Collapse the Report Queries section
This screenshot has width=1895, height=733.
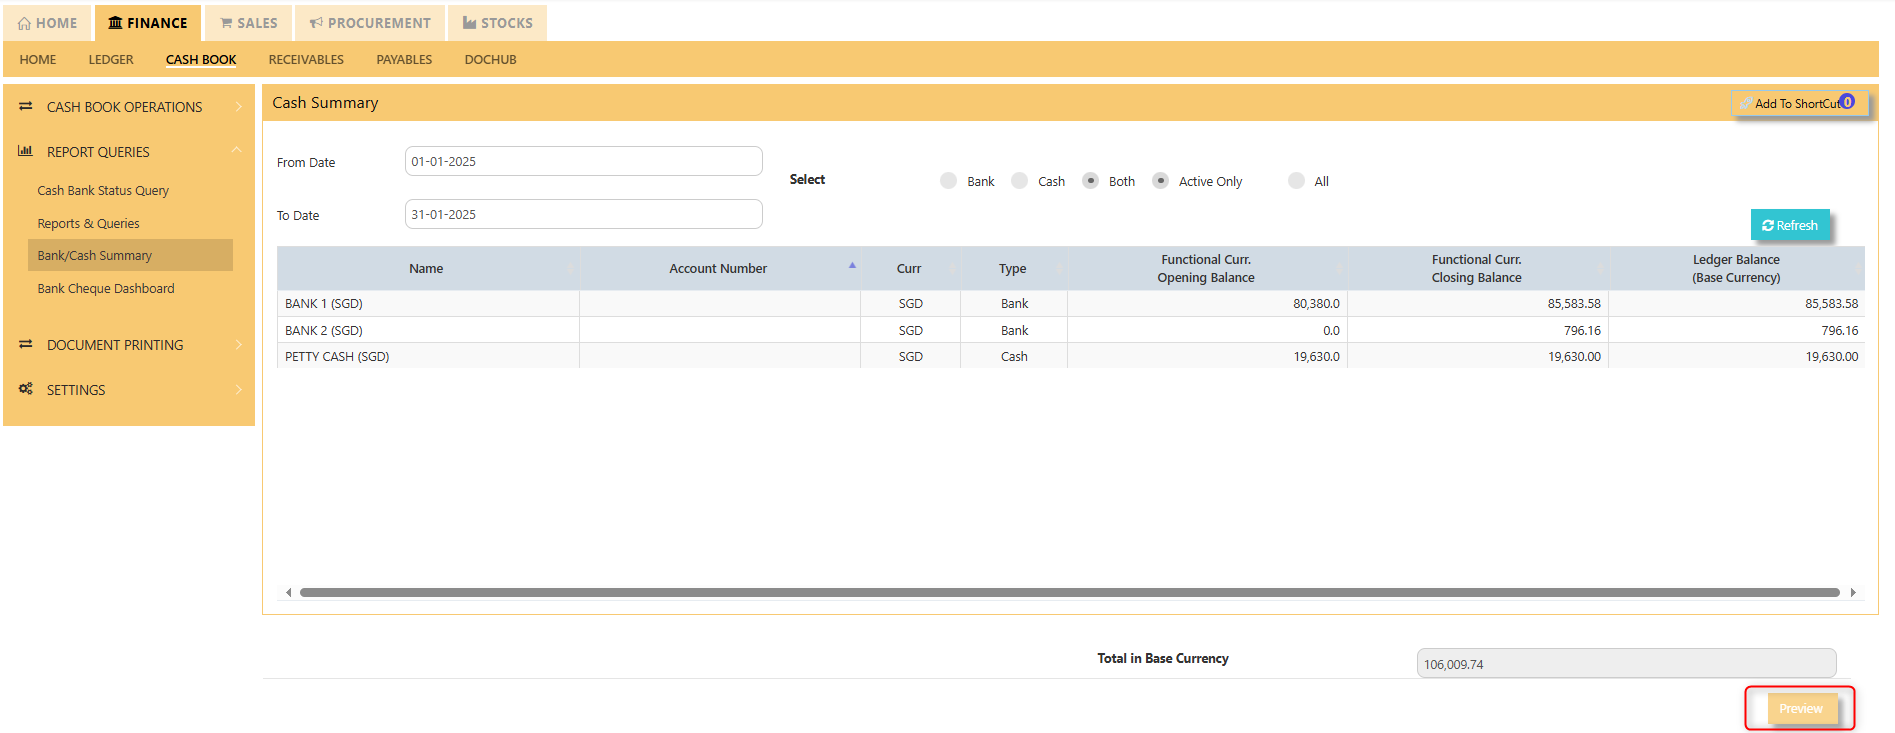[237, 150]
